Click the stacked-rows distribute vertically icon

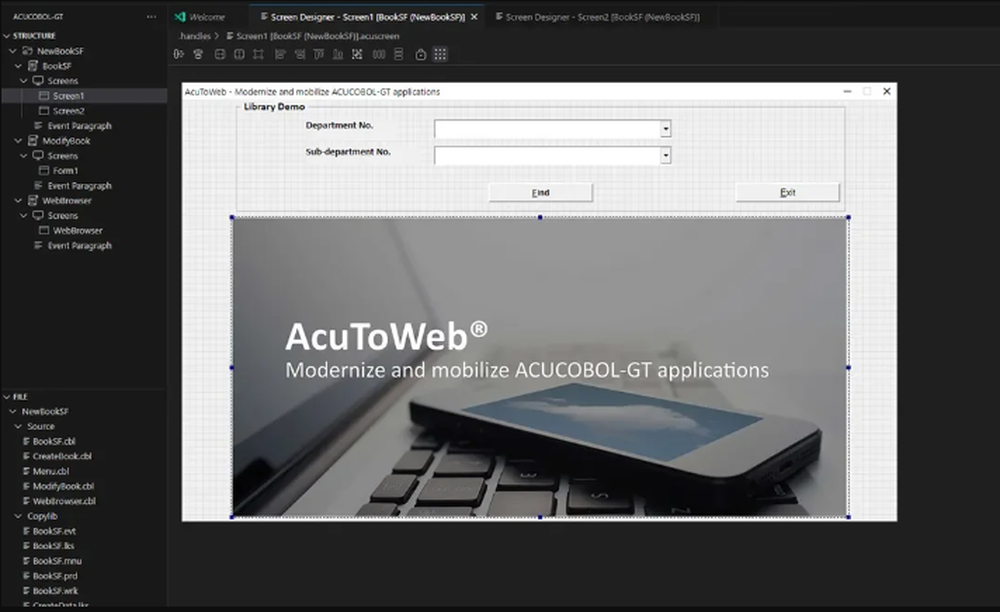coord(399,54)
